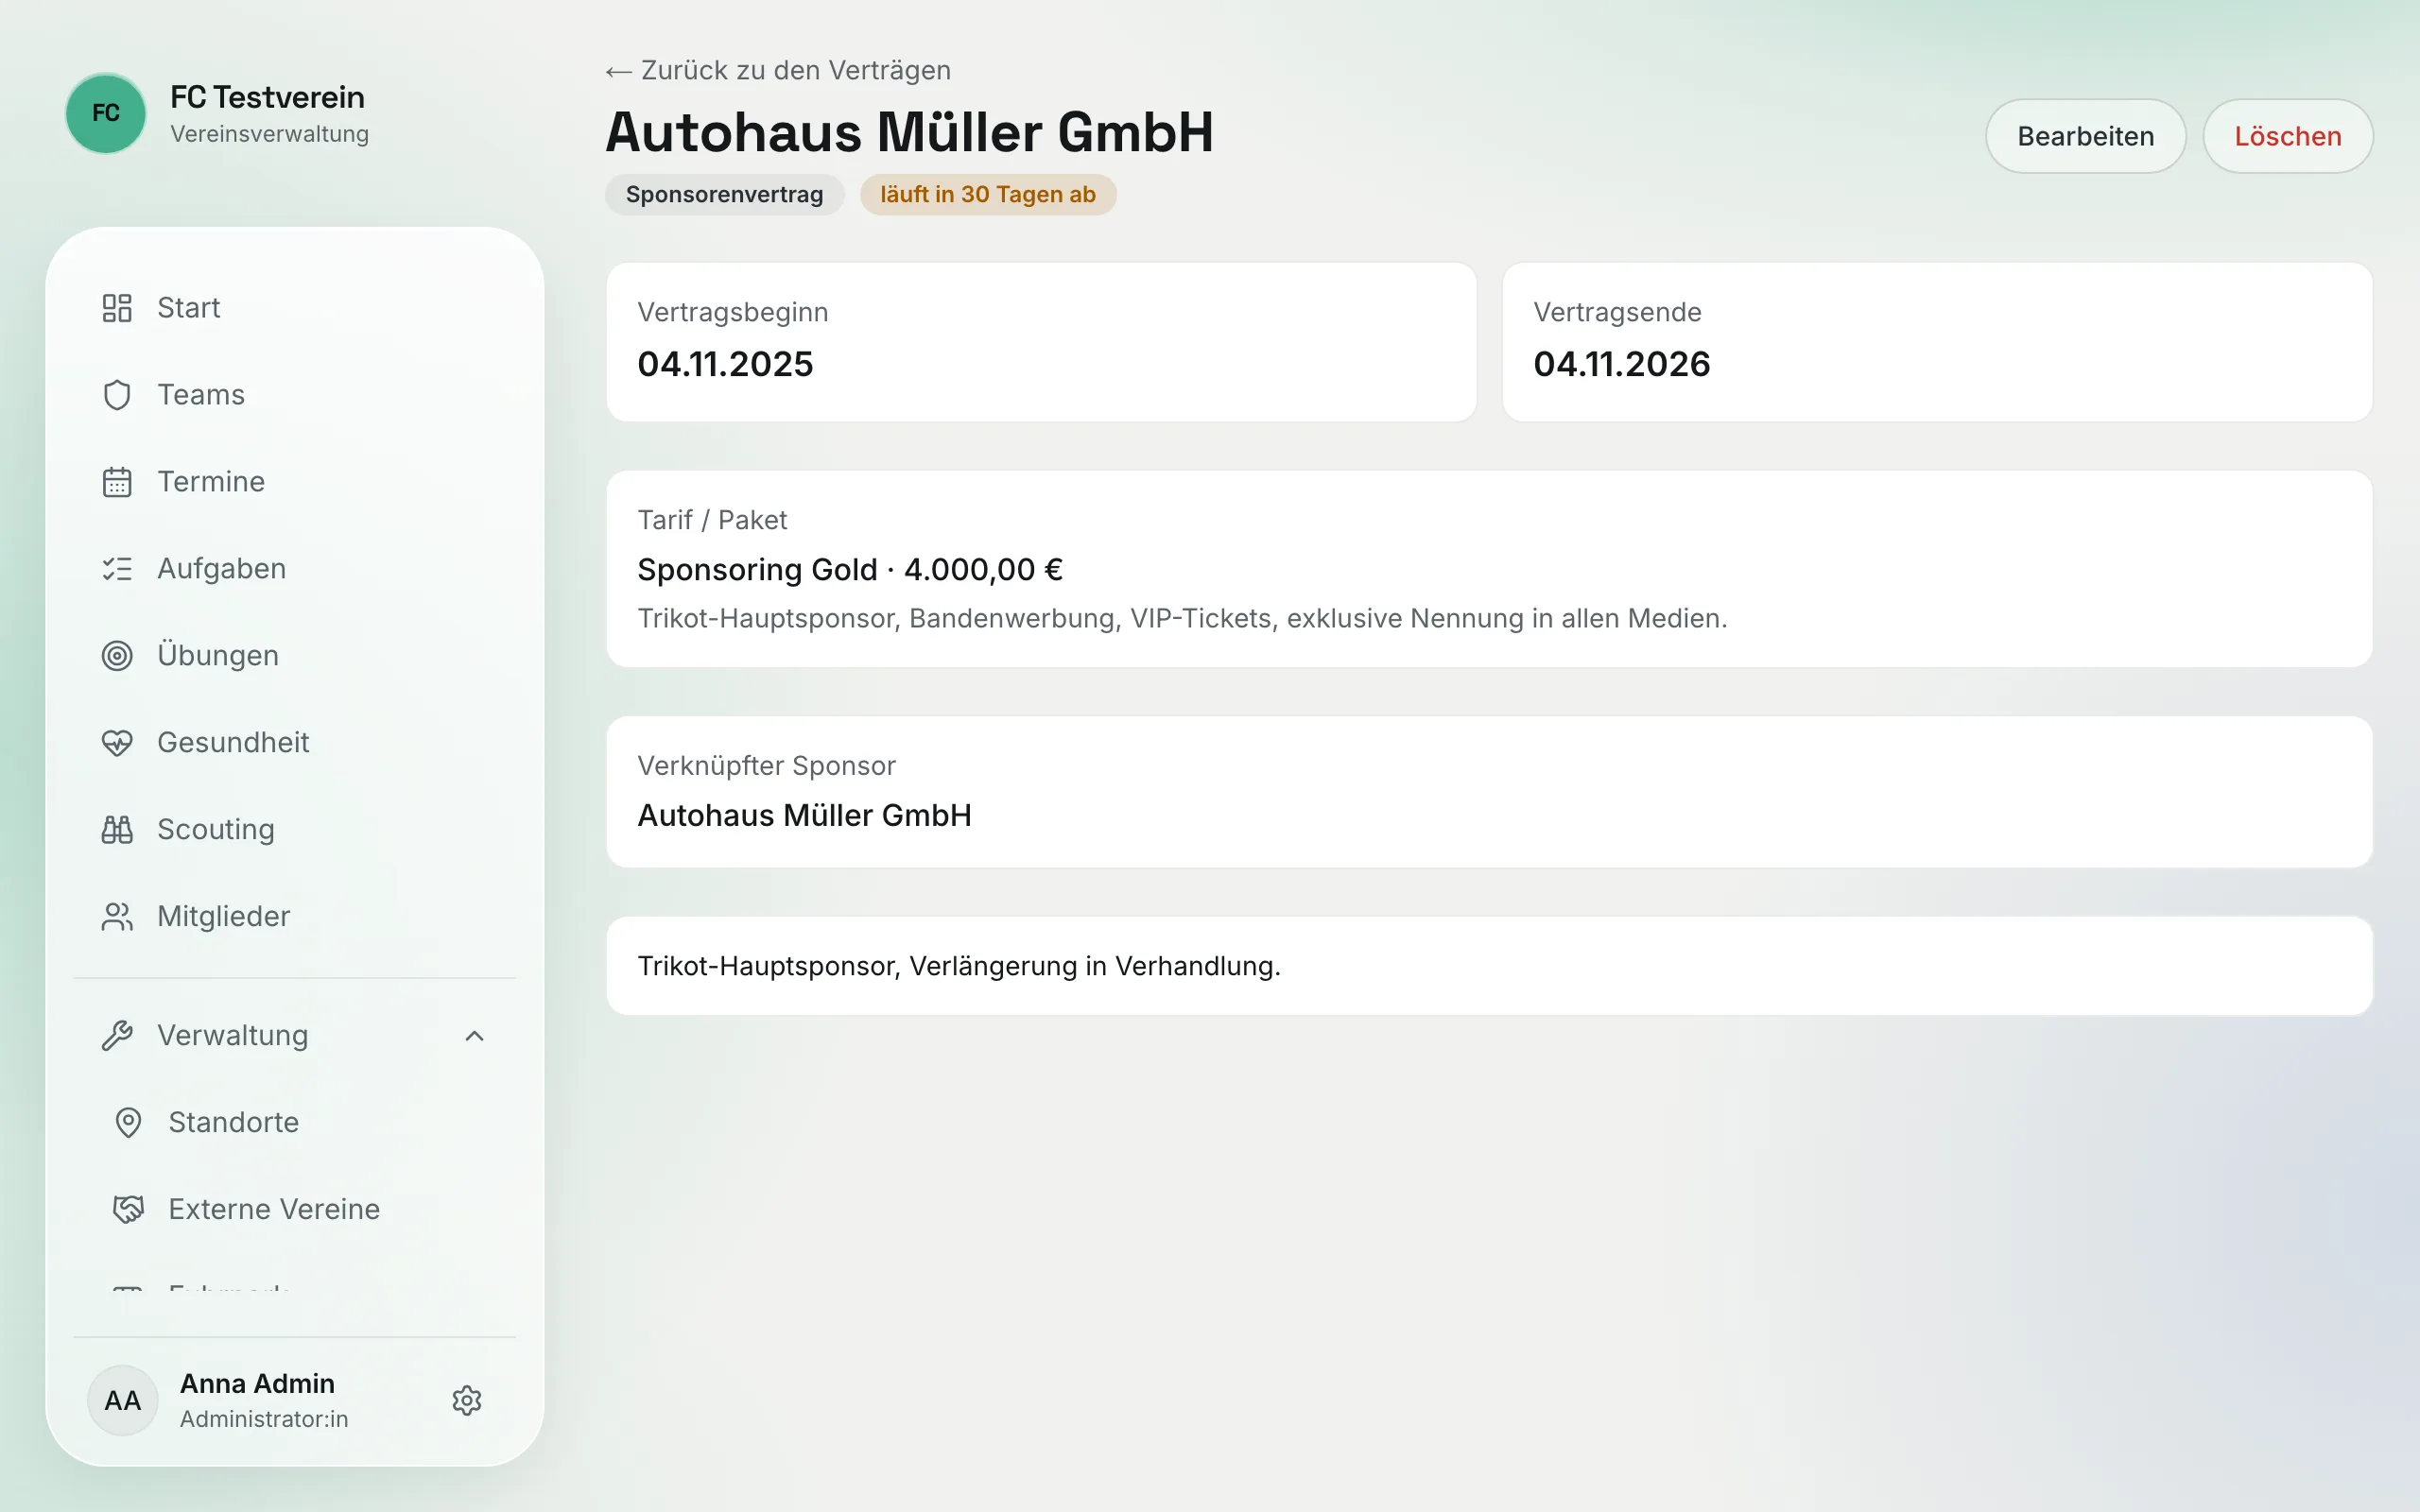The image size is (2420, 1512).
Task: Click the Sponsorenvertrag badge
Action: click(724, 194)
